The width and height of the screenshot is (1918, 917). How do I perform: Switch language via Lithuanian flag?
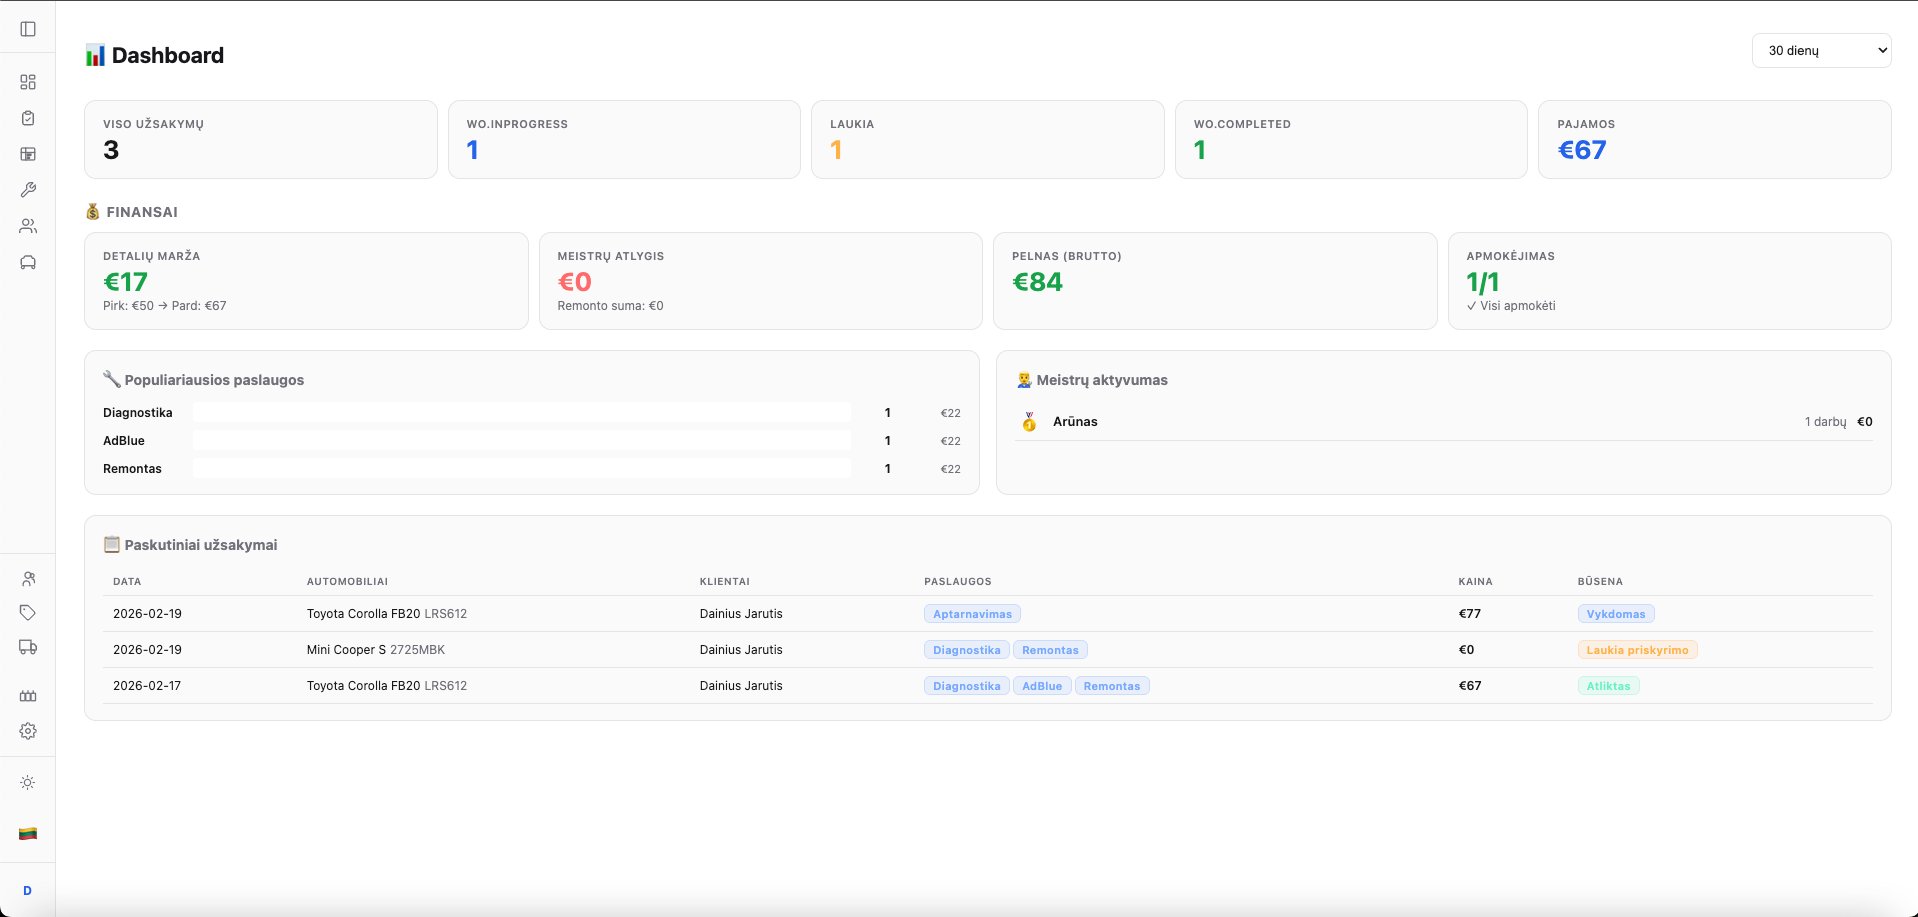click(28, 833)
